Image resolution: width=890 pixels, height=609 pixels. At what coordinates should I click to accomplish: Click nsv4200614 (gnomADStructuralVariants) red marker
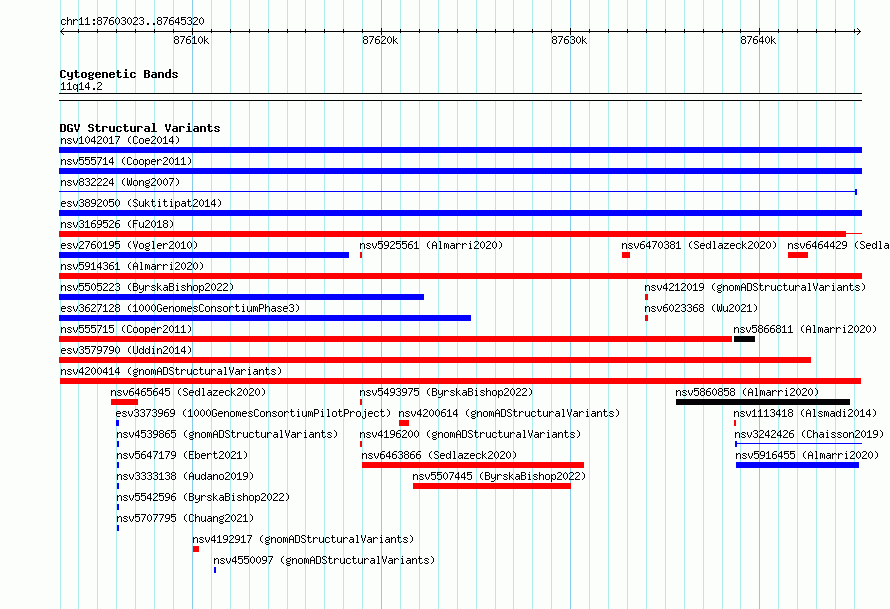pyautogui.click(x=404, y=423)
